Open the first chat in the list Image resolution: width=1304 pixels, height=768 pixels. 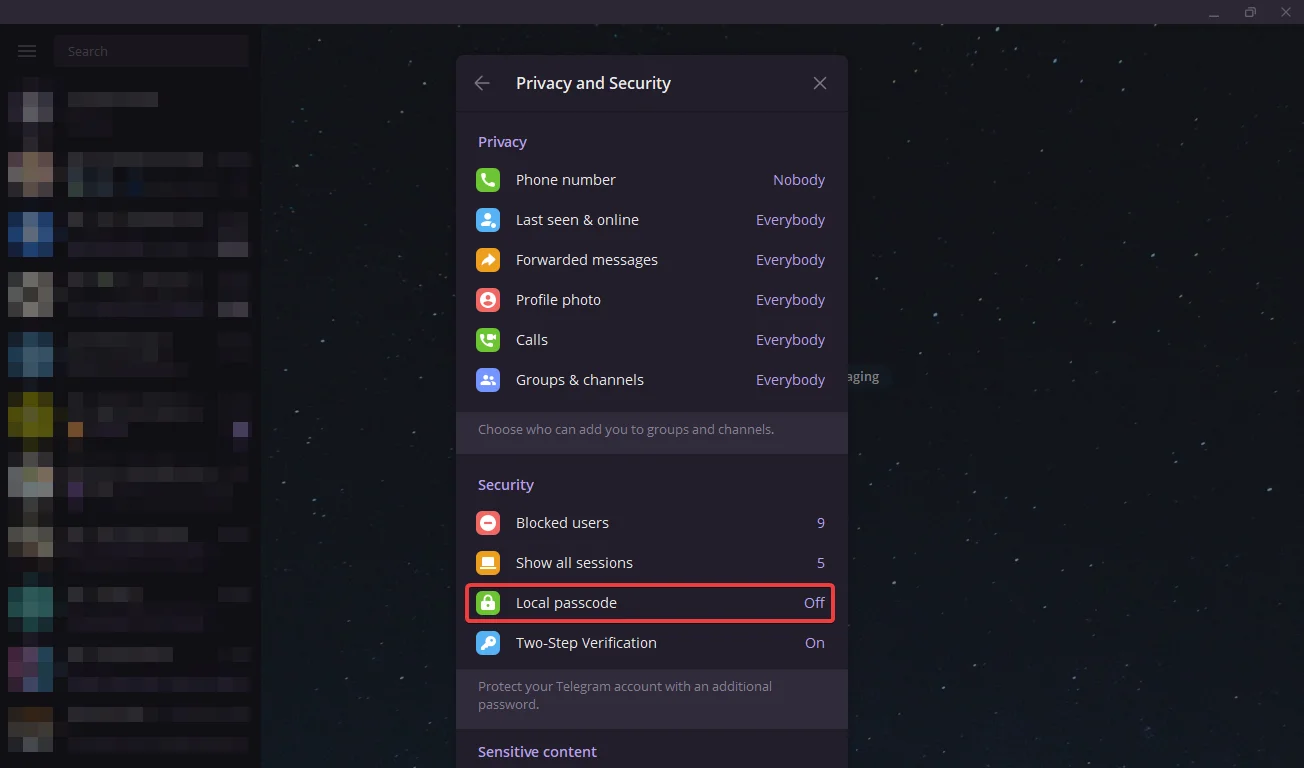(x=130, y=112)
